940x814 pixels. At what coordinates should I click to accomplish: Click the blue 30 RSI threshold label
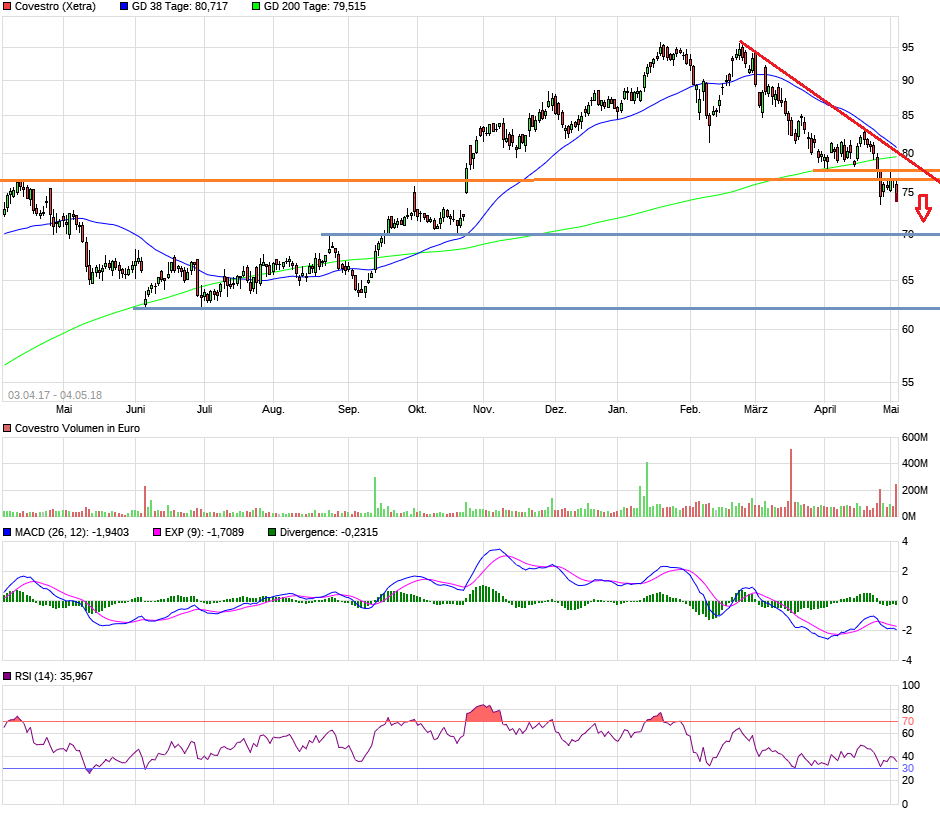pos(908,768)
